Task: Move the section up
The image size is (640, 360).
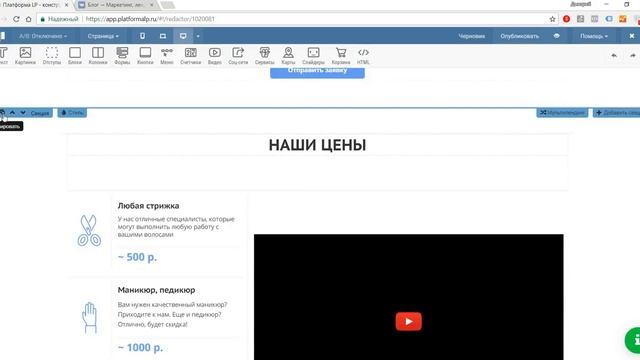Action: (x=13, y=113)
